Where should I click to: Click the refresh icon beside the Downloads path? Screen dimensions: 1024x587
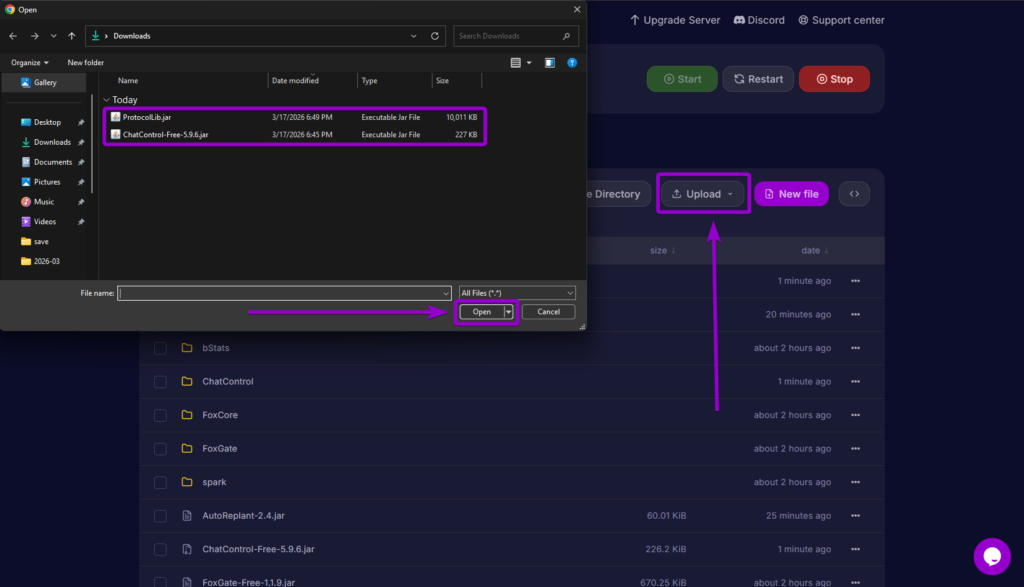435,35
